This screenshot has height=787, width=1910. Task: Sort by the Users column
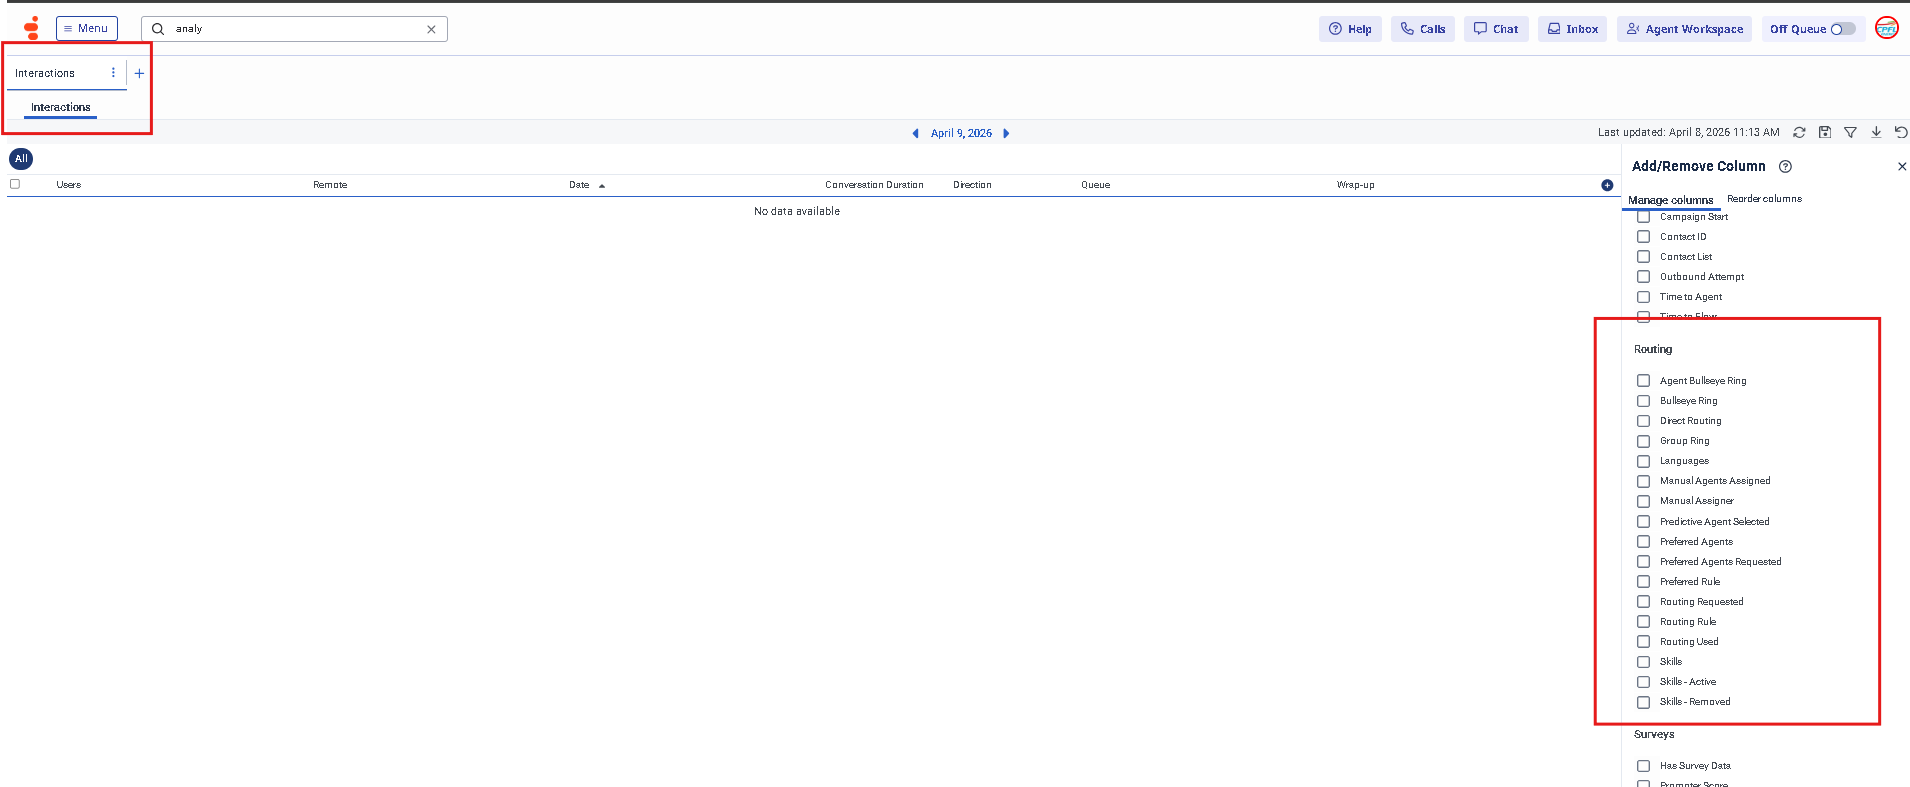pyautogui.click(x=69, y=185)
